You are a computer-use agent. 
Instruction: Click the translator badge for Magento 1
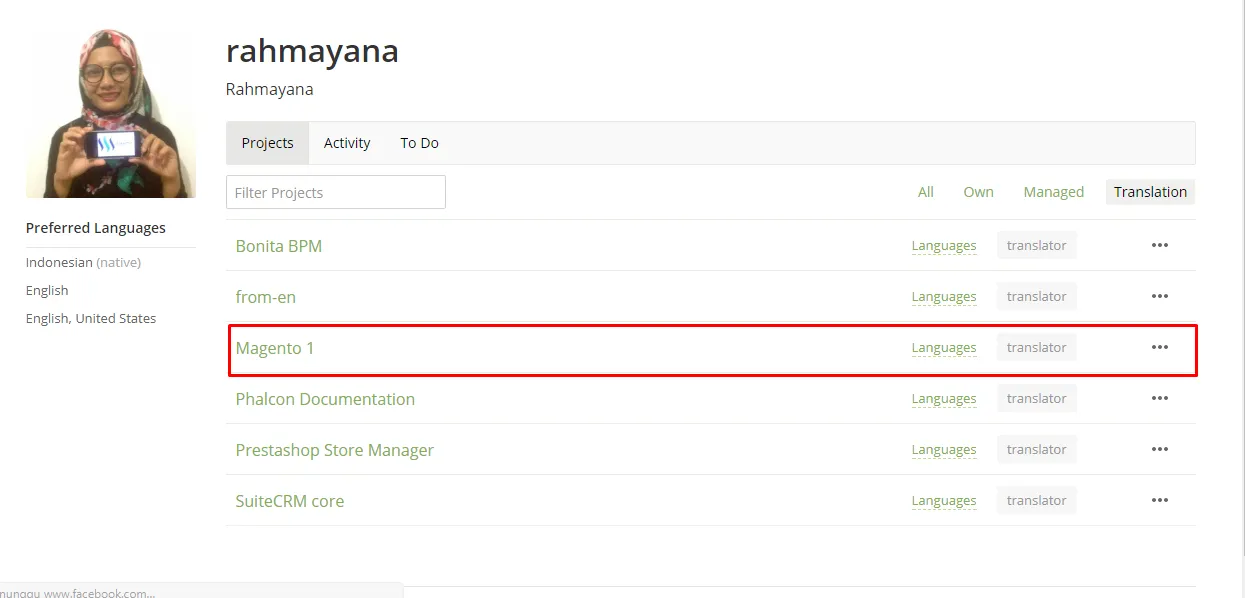1037,347
